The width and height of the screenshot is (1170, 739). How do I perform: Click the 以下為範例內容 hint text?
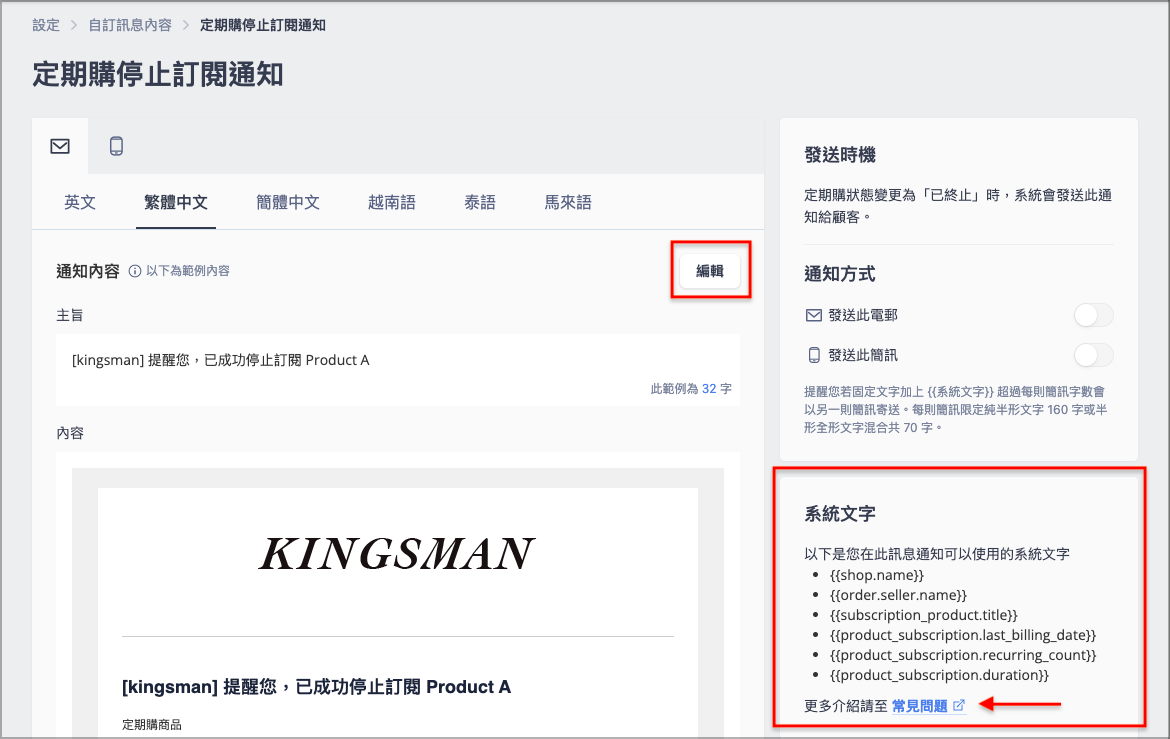(x=188, y=271)
